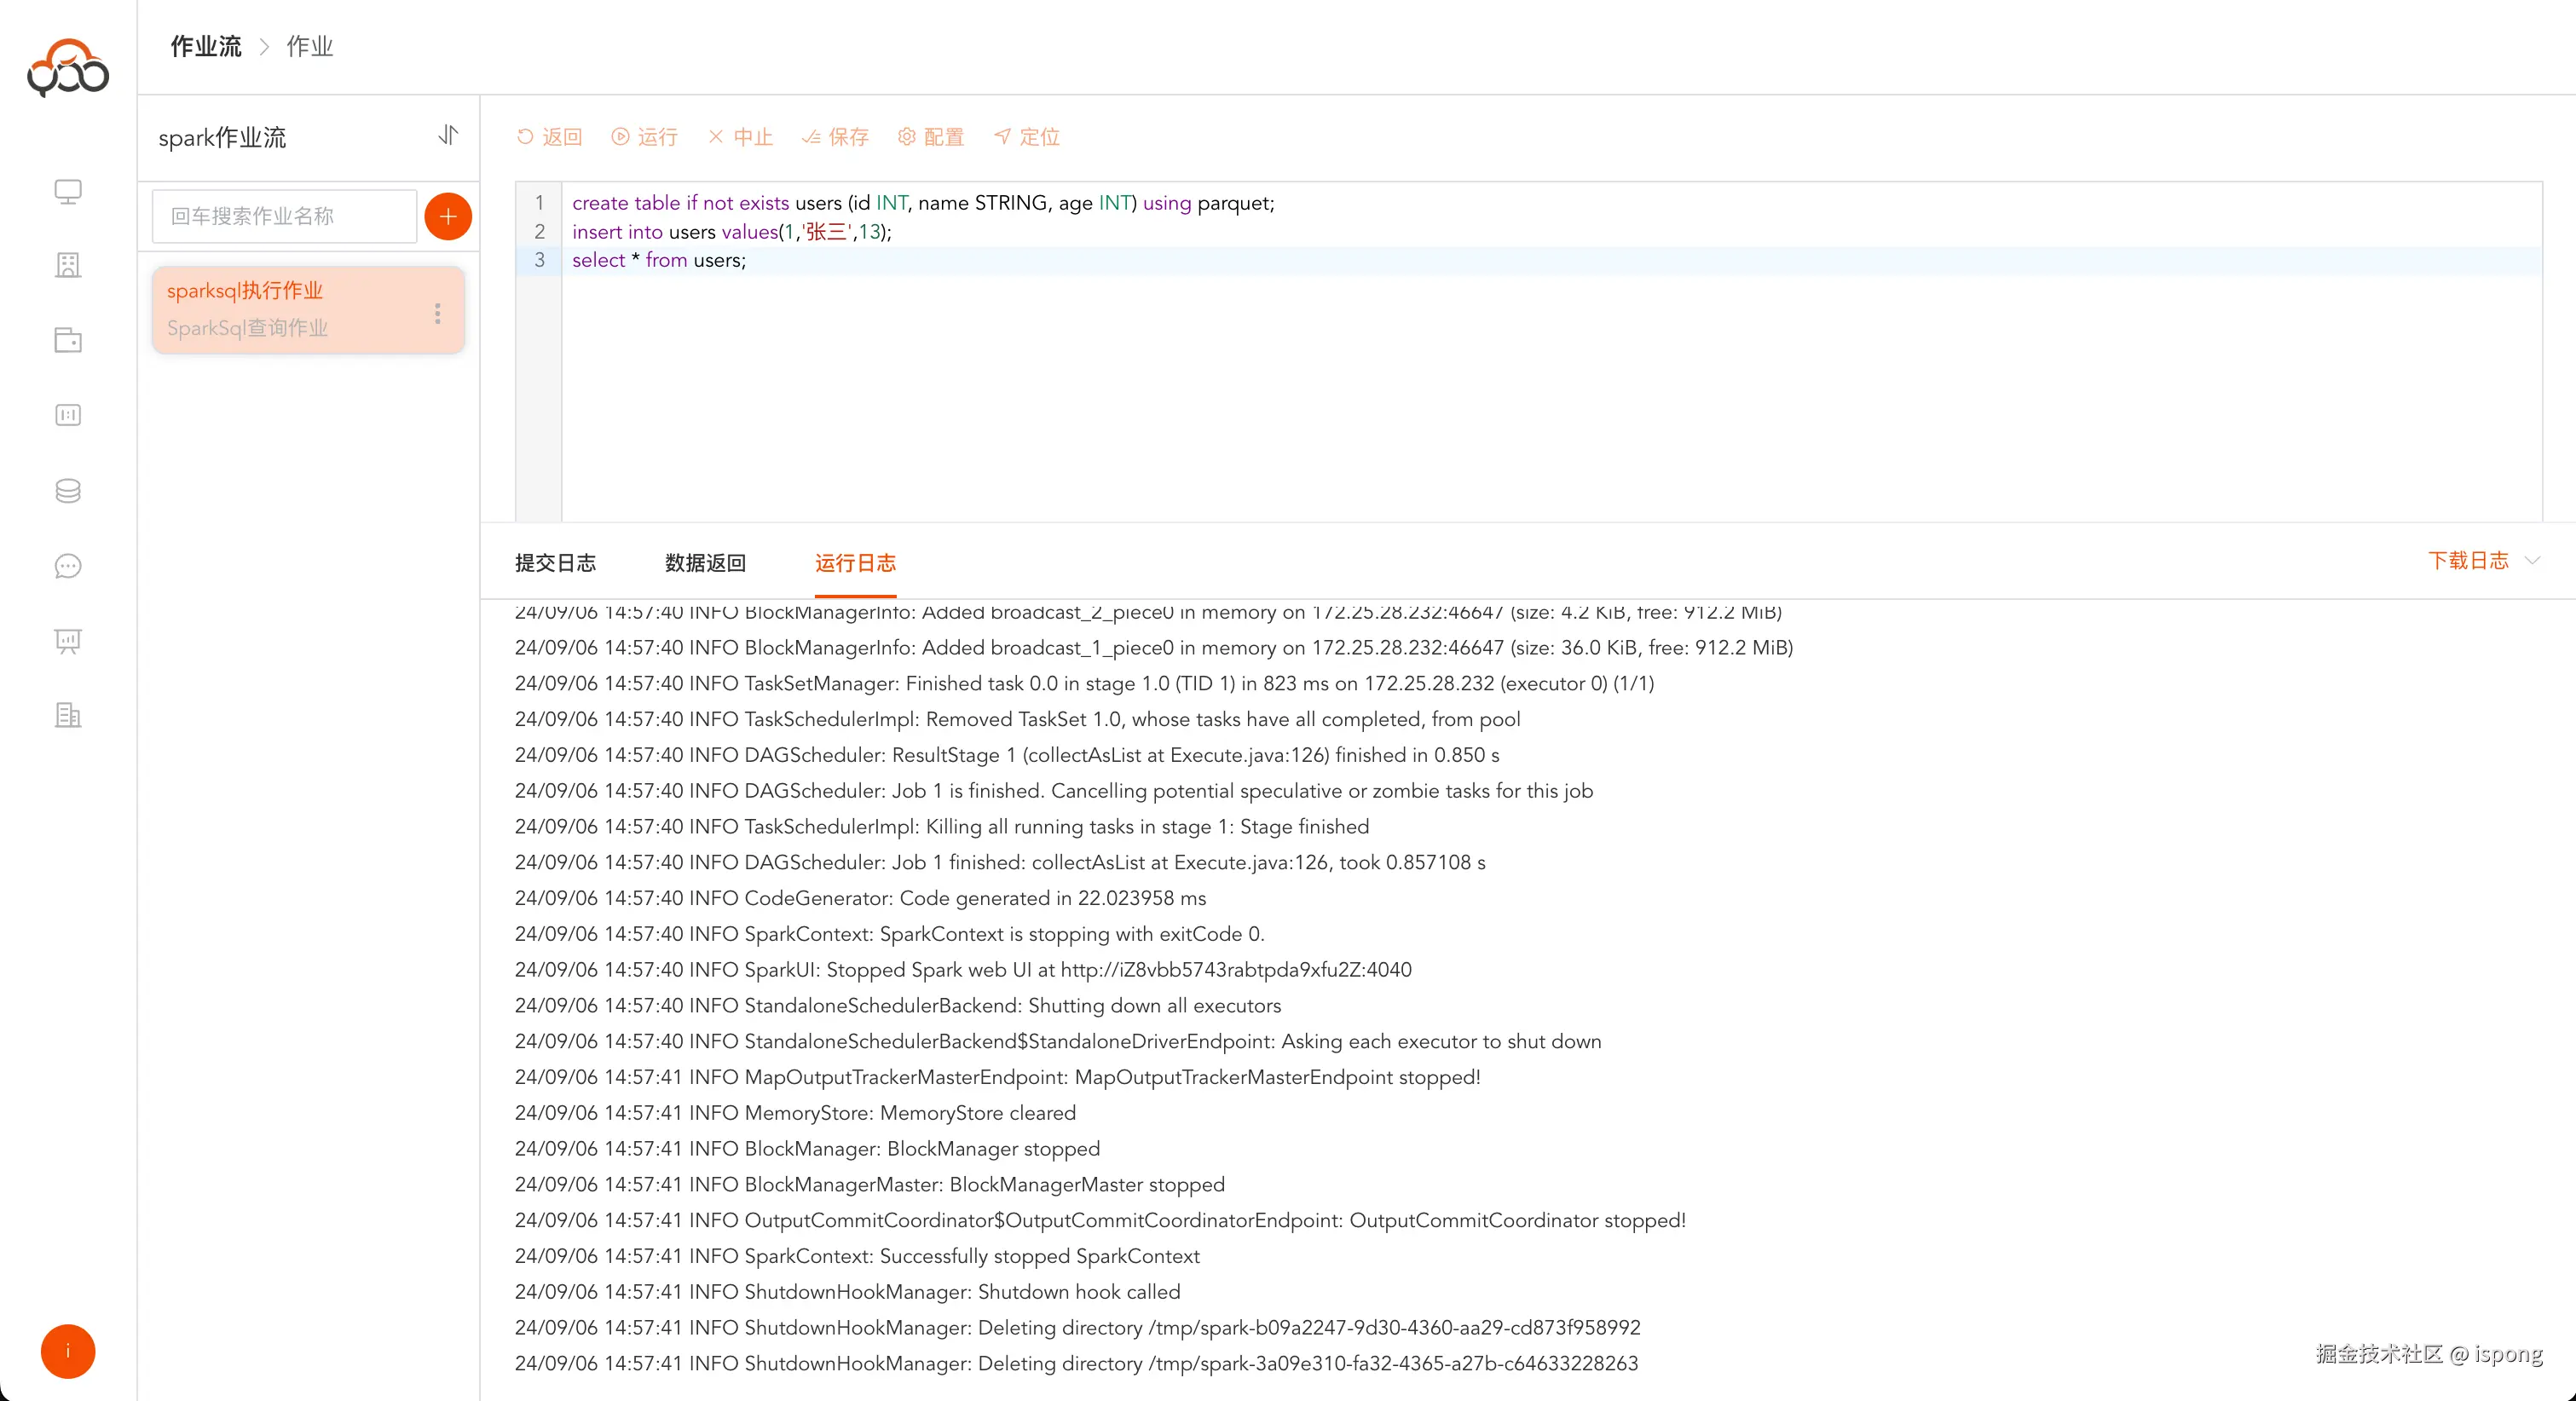This screenshot has width=2576, height=1401.
Task: Click the cloud logo icon
Action: click(68, 68)
